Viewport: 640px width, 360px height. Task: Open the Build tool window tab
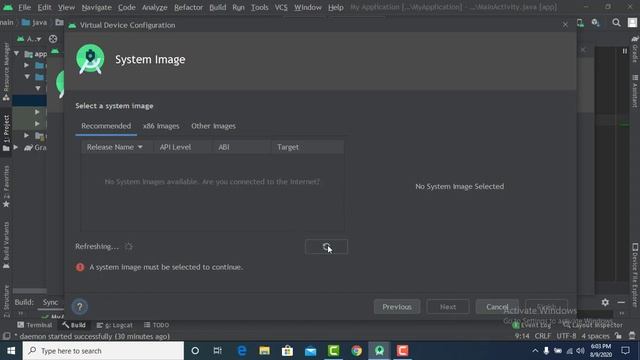(x=74, y=325)
